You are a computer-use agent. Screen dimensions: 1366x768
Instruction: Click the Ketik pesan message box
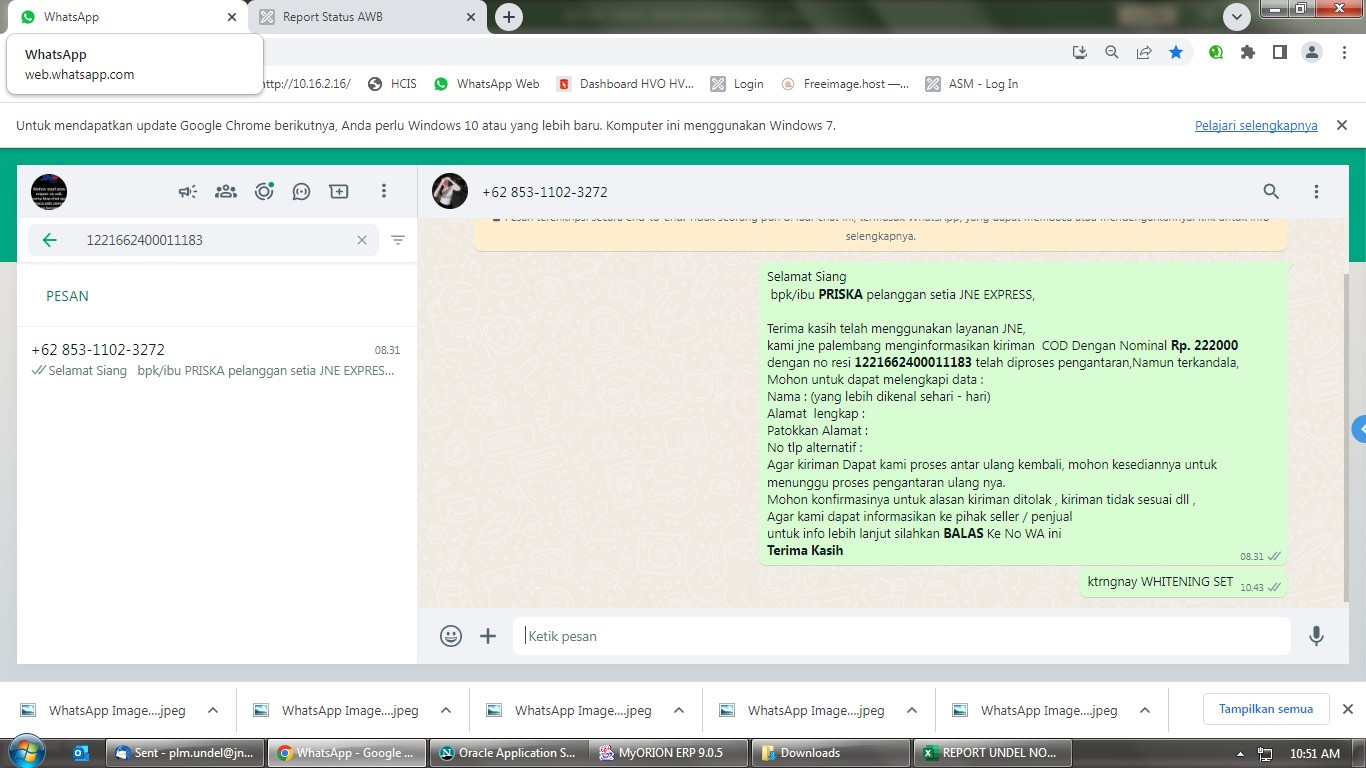(x=901, y=636)
